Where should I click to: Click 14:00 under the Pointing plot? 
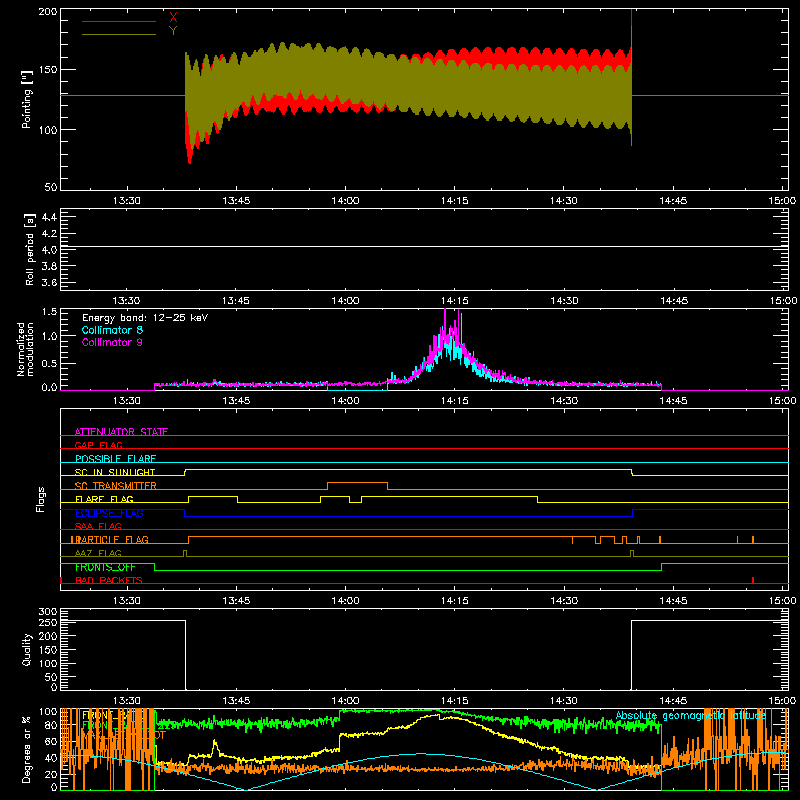click(345, 201)
